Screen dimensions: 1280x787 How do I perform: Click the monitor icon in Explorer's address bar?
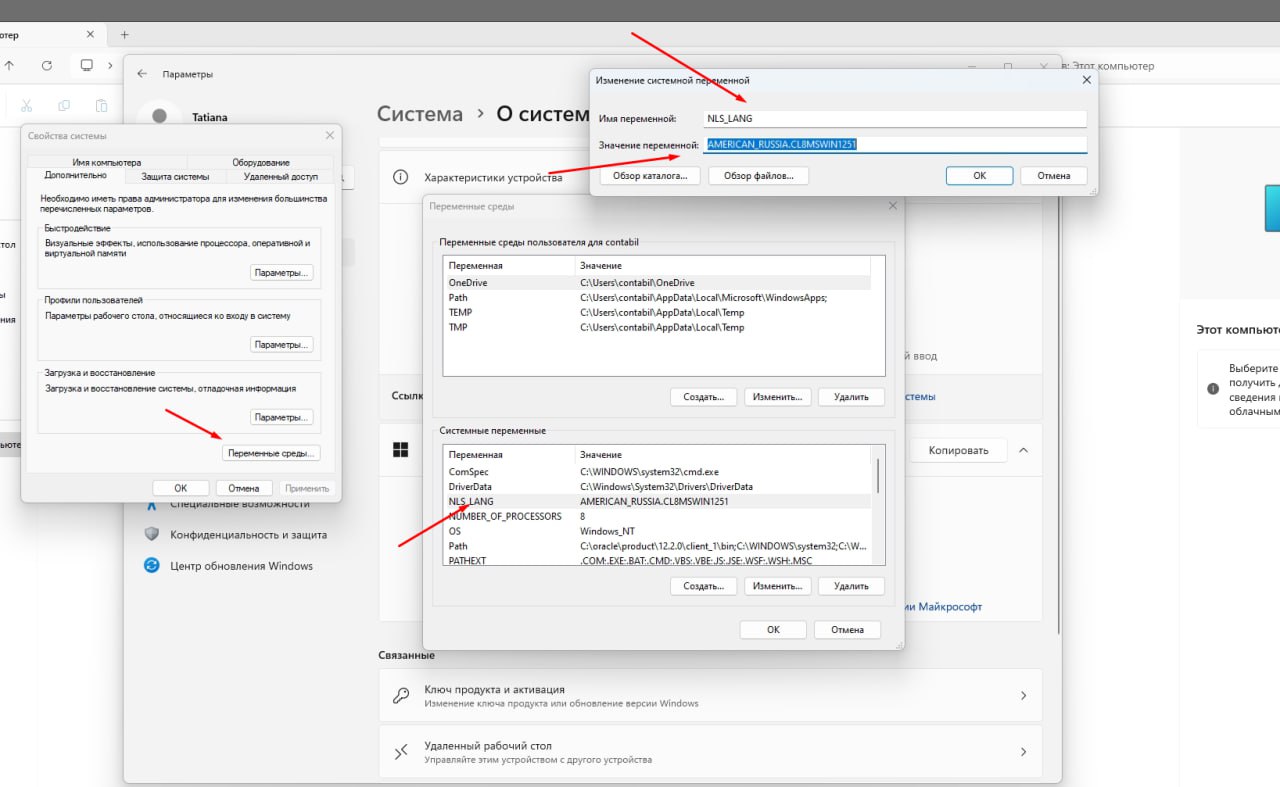pyautogui.click(x=87, y=65)
